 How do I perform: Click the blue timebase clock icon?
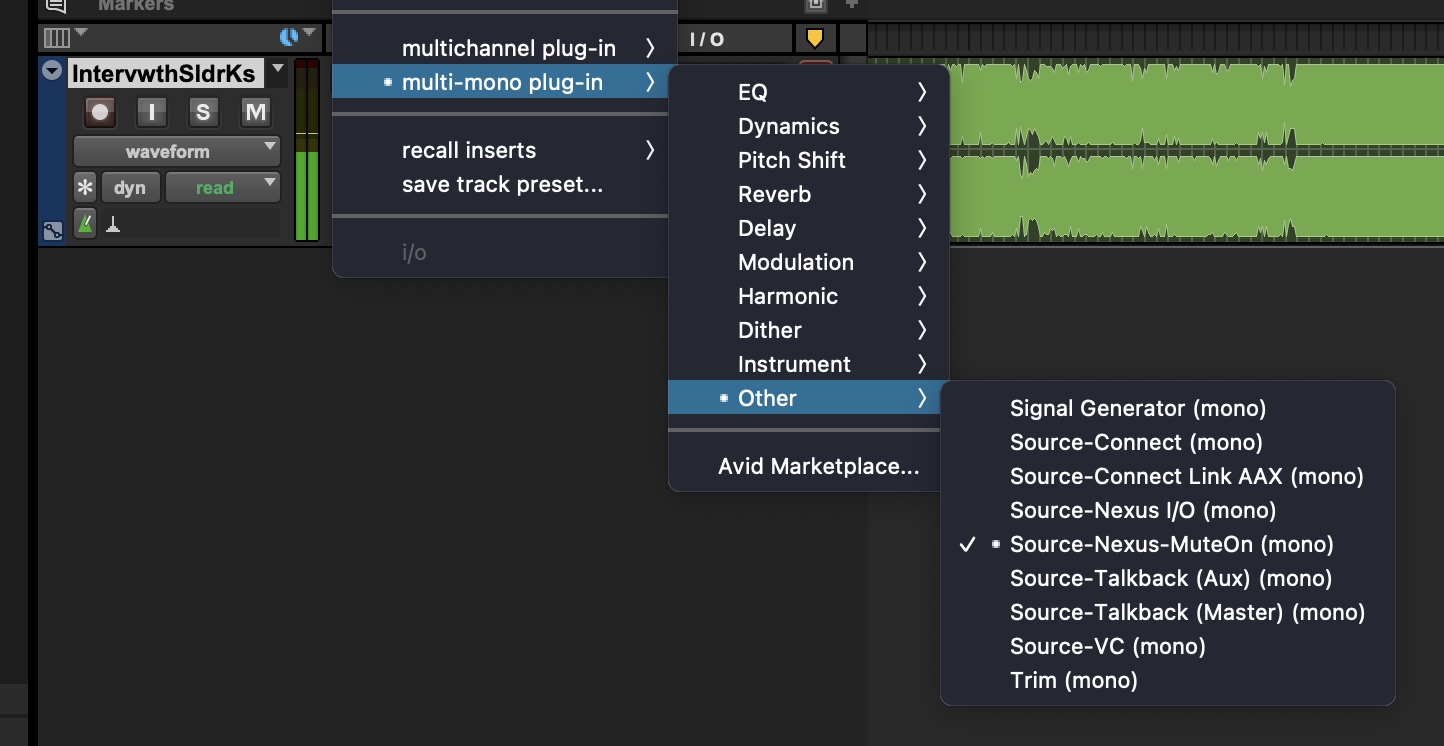pyautogui.click(x=289, y=37)
